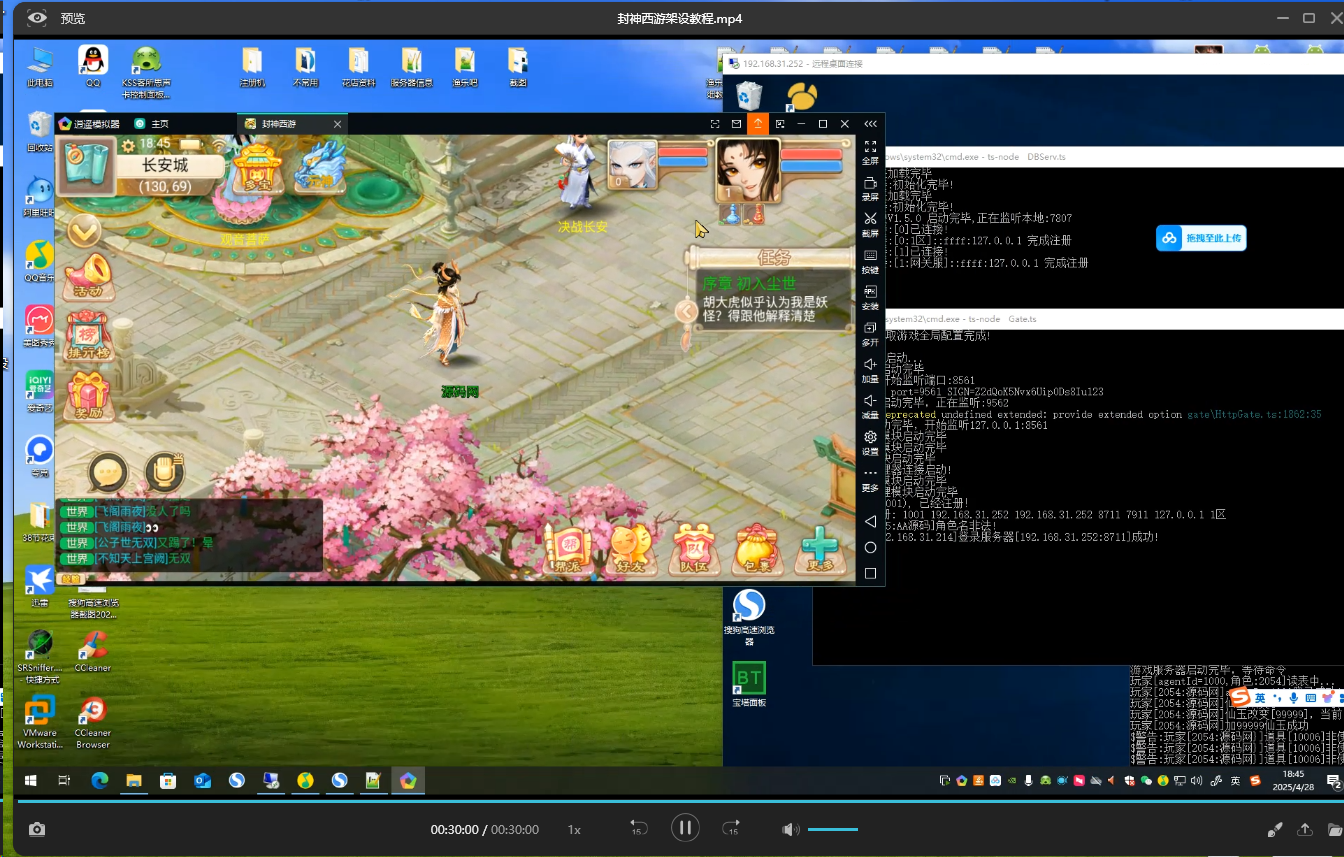Open the 多开 multi-instance tool
1344x857 pixels.
tap(870, 333)
